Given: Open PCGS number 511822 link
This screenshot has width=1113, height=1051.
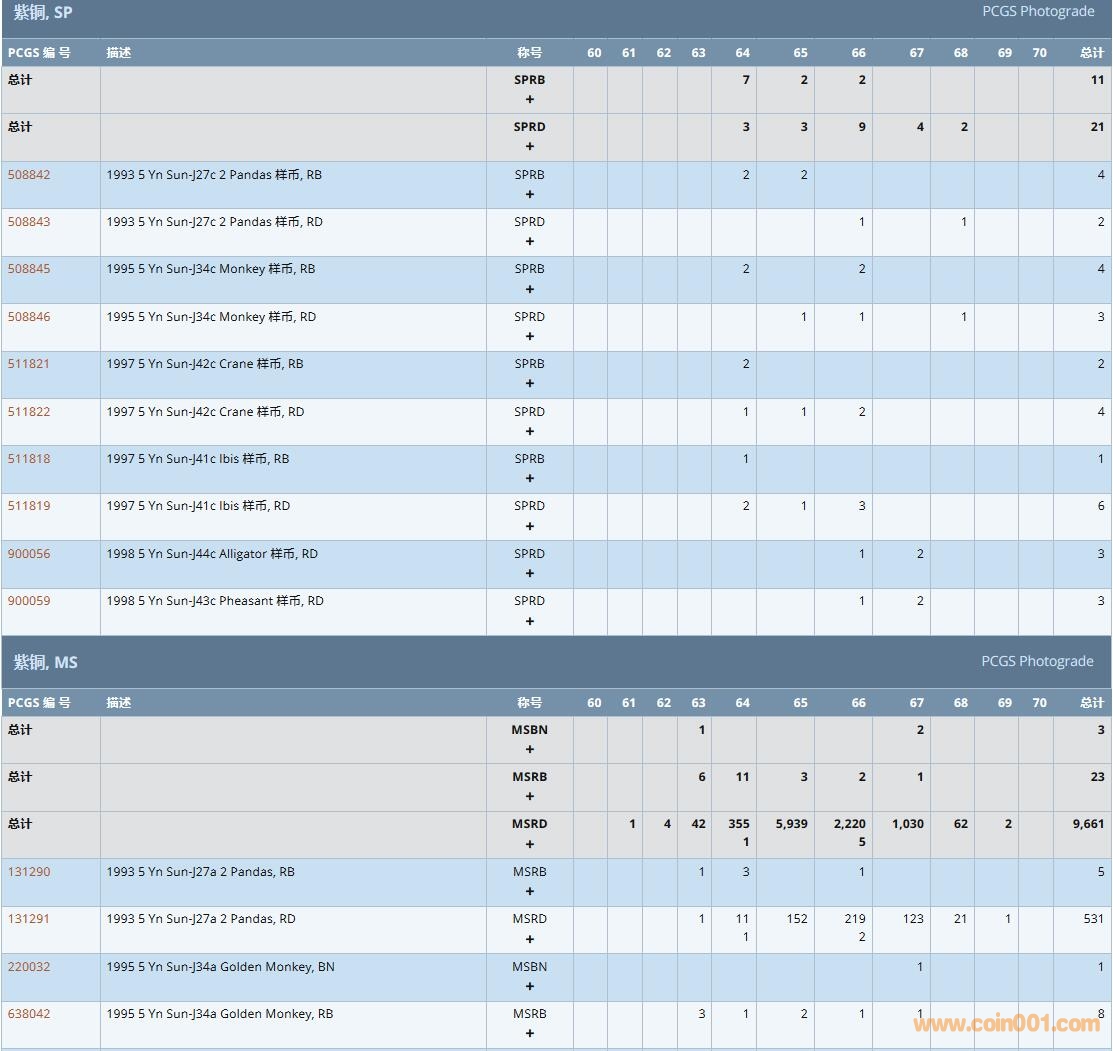Looking at the screenshot, I should [29, 412].
